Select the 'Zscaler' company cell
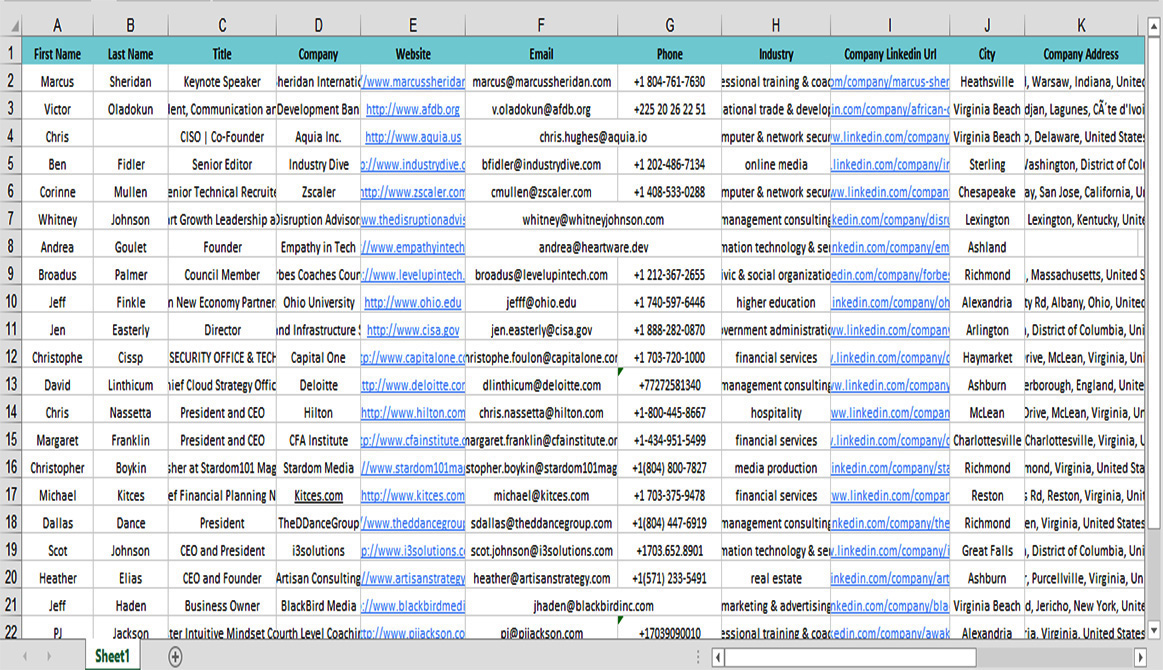 (318, 191)
